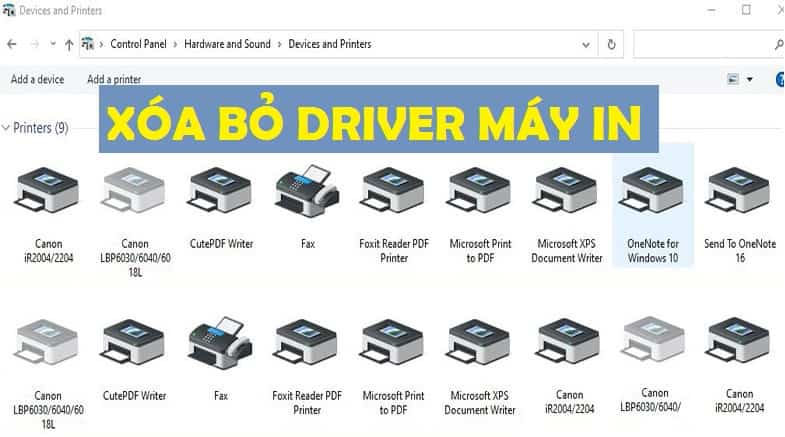
Task: Select Foxit Reader PDF Printer in lower row
Action: [x=307, y=367]
